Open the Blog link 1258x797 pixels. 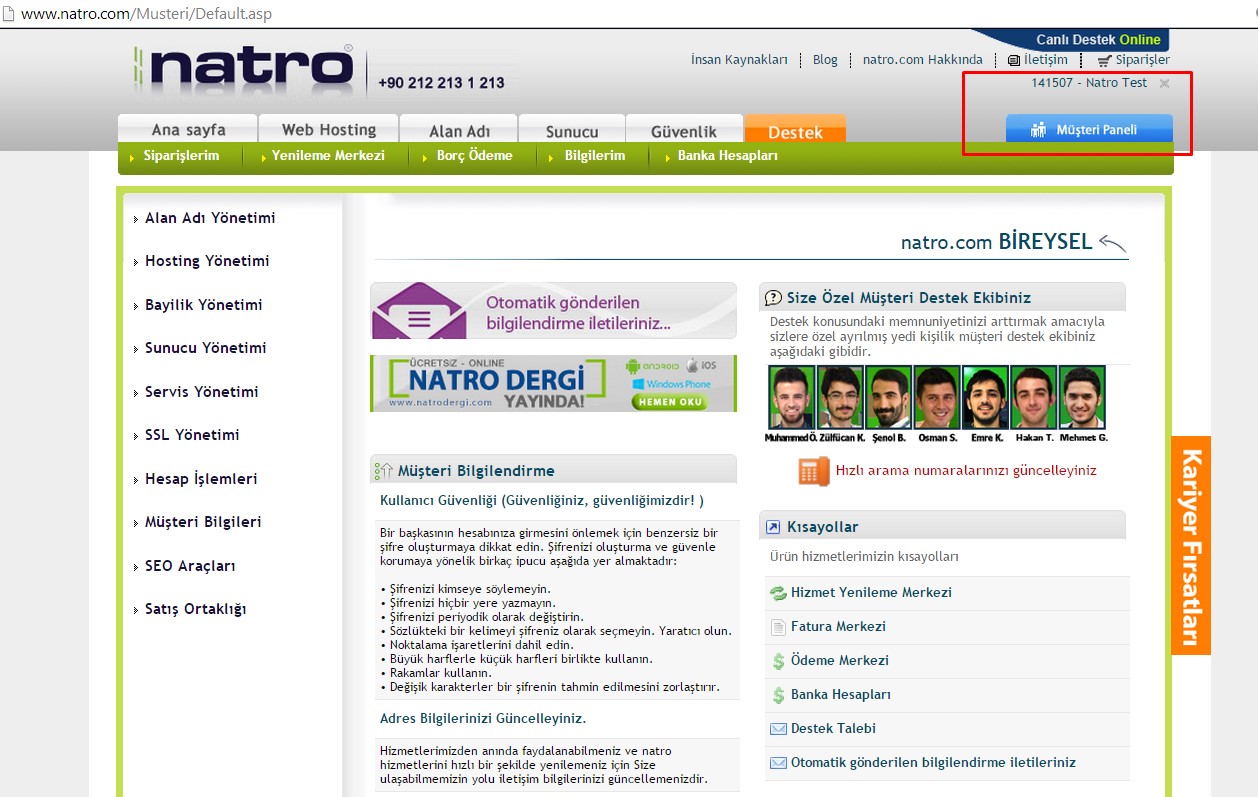pos(825,60)
